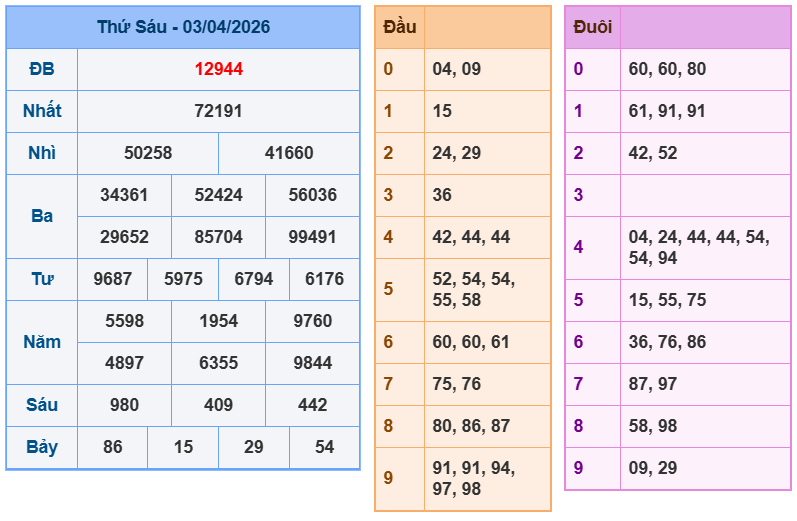Select fourth prize number 6794
The image size is (797, 521).
point(254,279)
